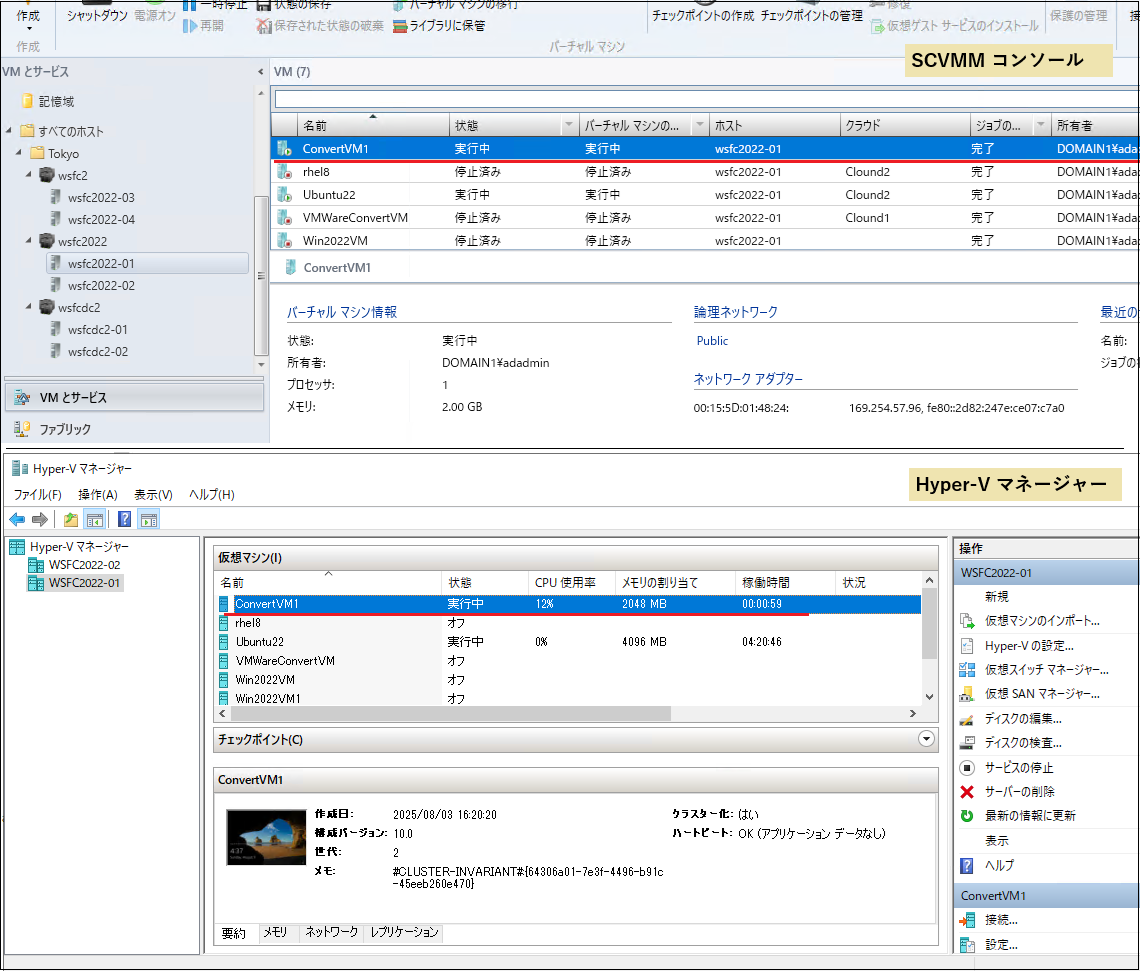
Task: Click the 記憶域 folder icon in SCVMM tree
Action: click(x=28, y=101)
